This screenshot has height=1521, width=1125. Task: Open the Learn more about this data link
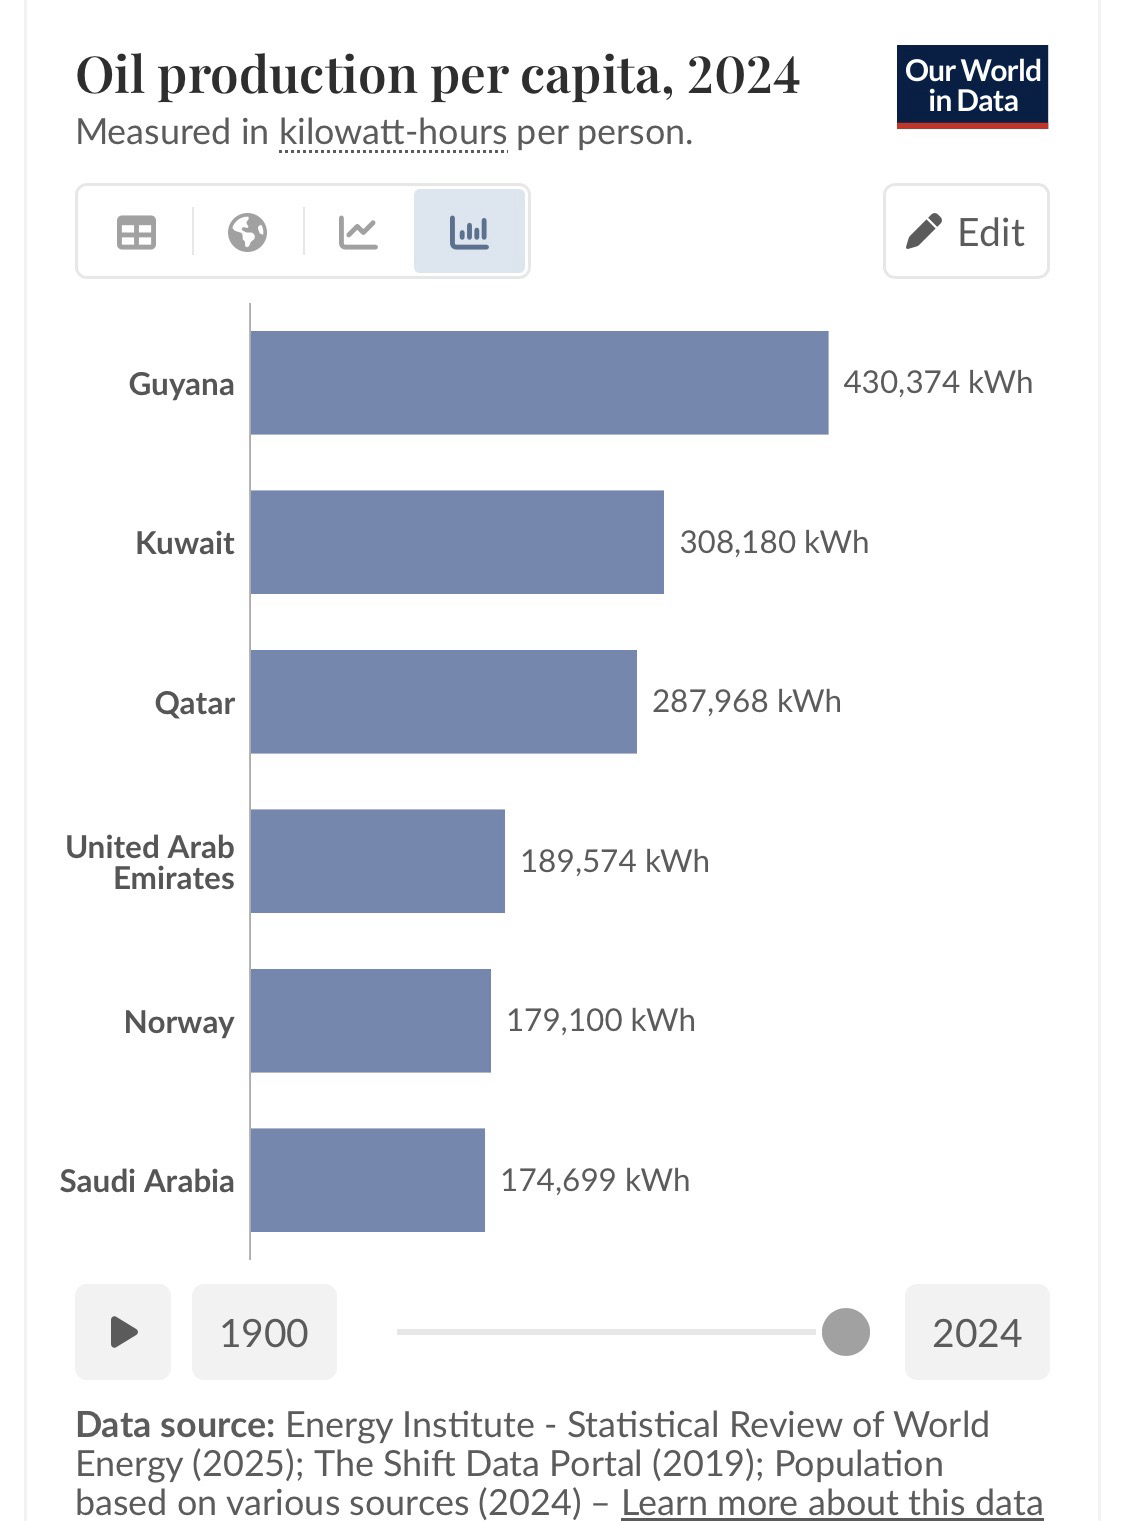832,1502
